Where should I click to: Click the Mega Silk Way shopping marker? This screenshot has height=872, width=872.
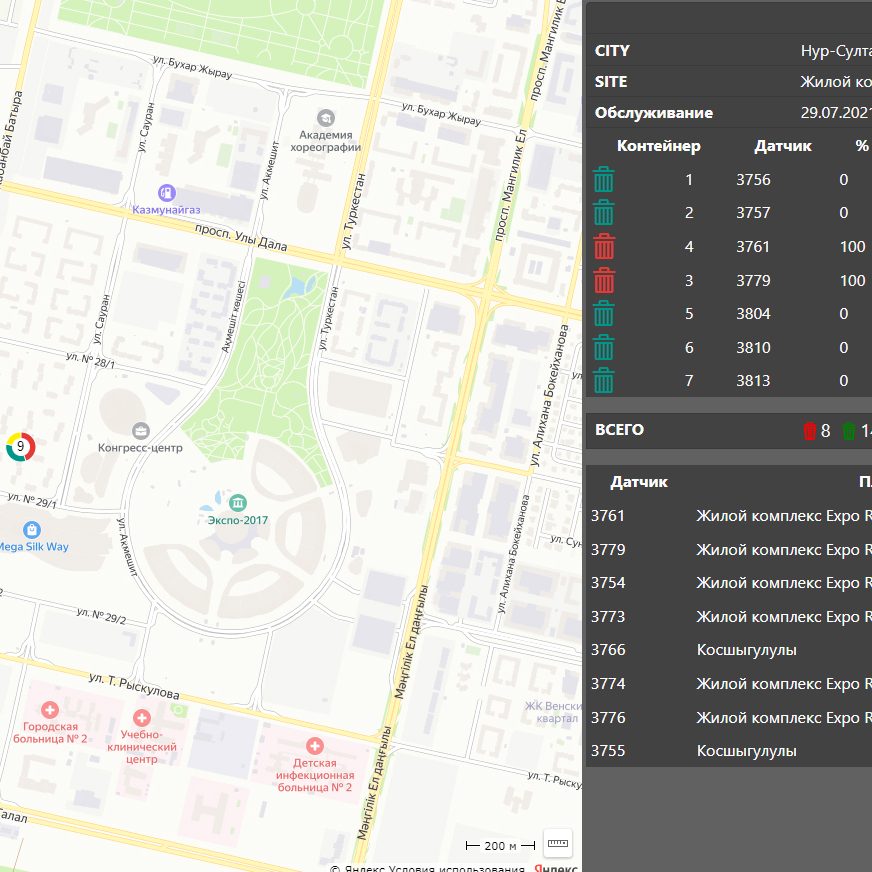(32, 528)
